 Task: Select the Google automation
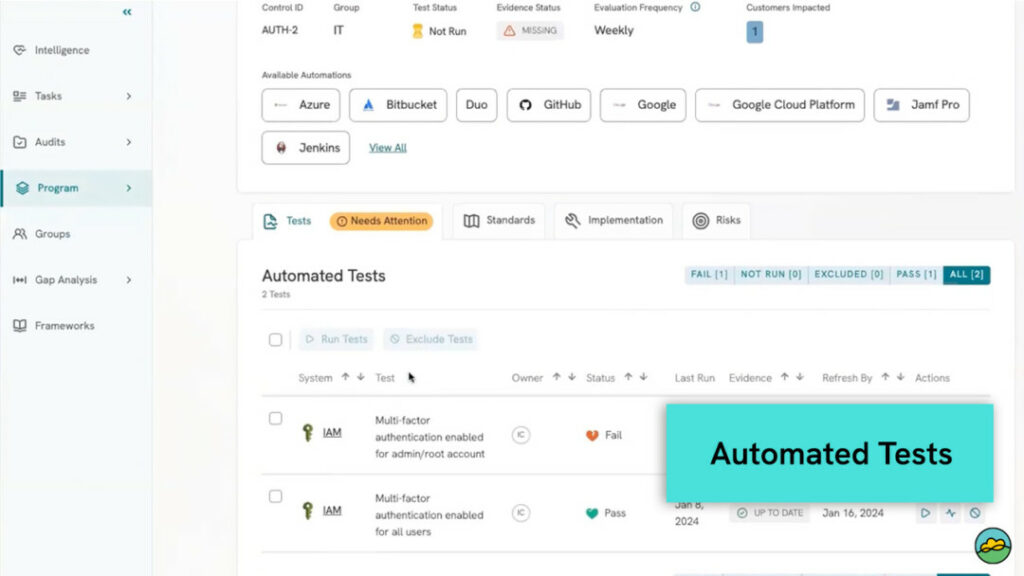click(643, 105)
